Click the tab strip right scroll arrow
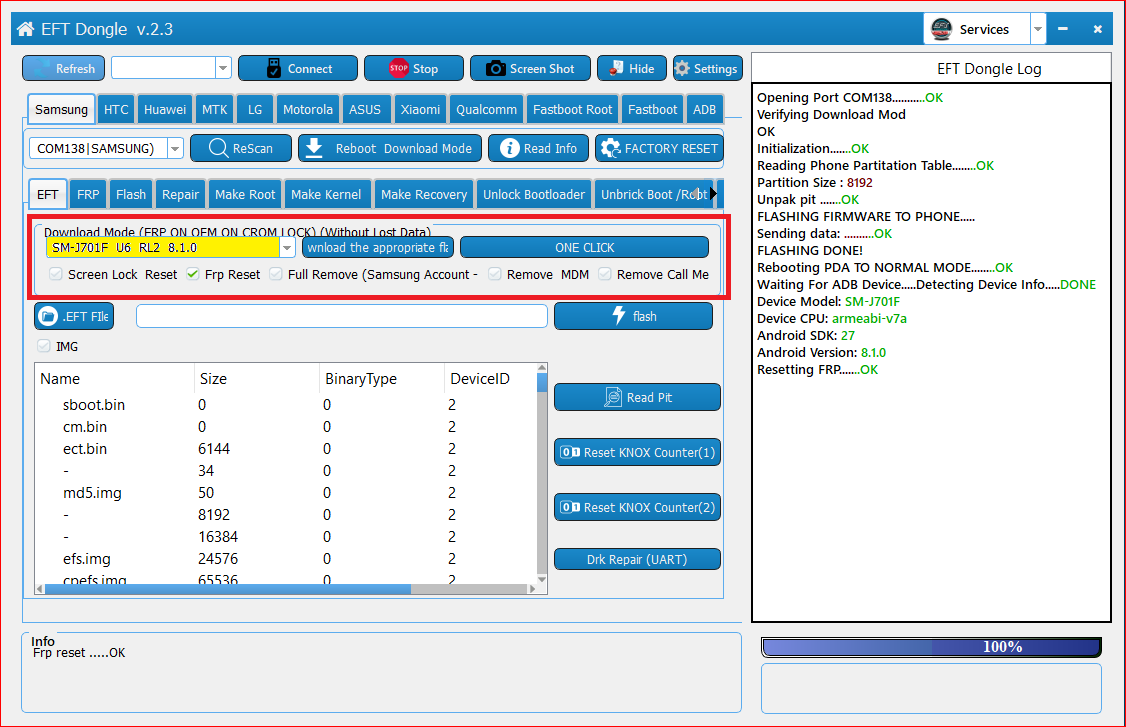The height and width of the screenshot is (727, 1126). [x=713, y=193]
